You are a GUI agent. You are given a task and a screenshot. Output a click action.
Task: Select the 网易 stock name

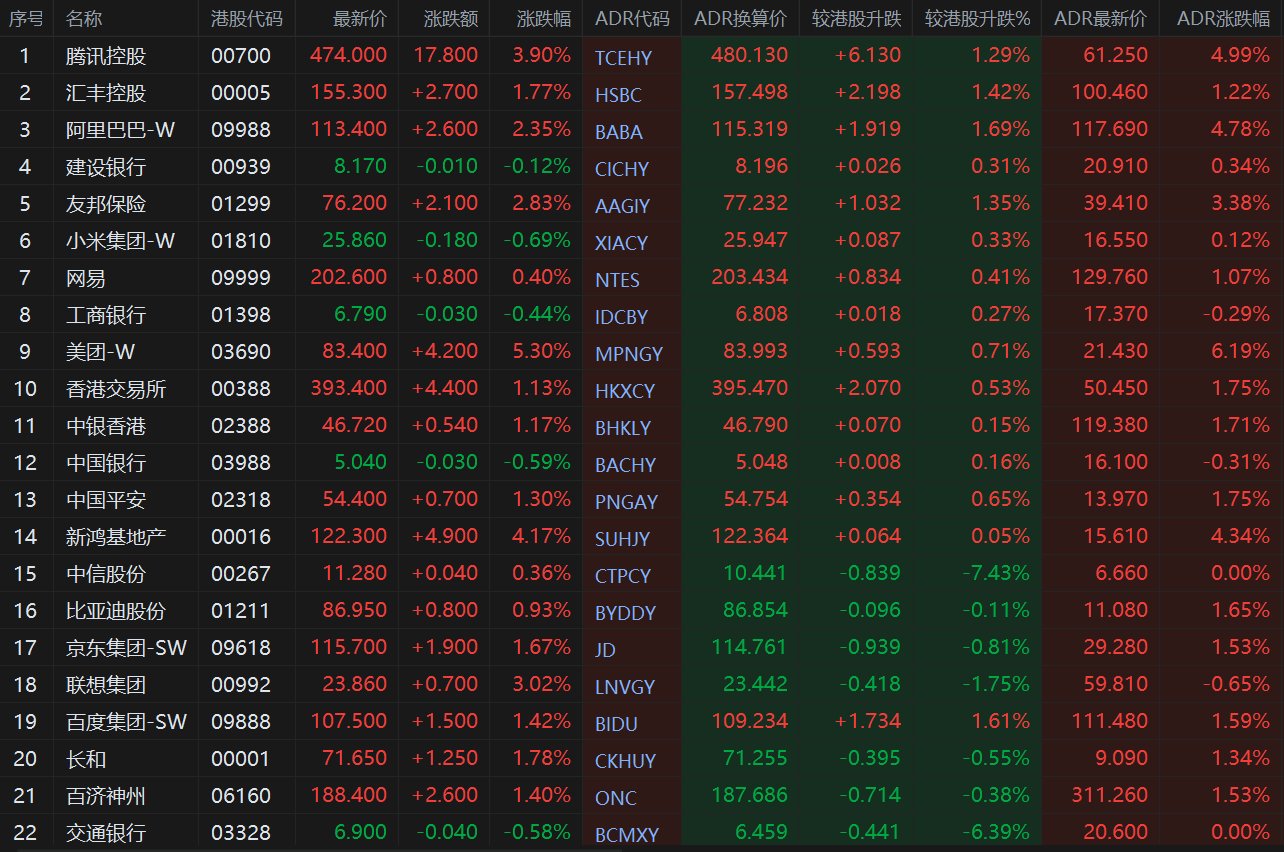(x=86, y=278)
